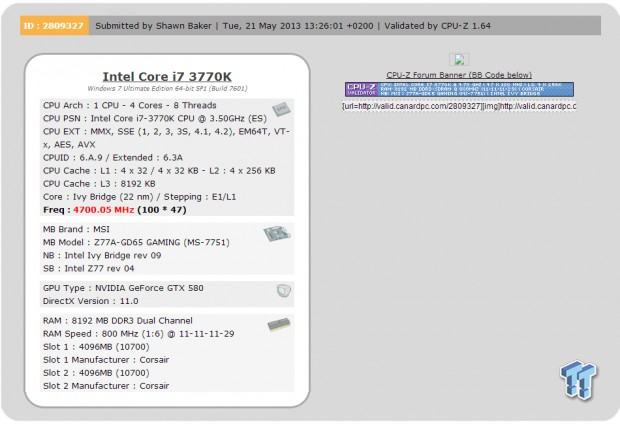Click the 'CPUID : 6.A.9 / Extended : 6.3A' row
Image resolution: width=620 pixels, height=424 pixels.
click(x=113, y=157)
